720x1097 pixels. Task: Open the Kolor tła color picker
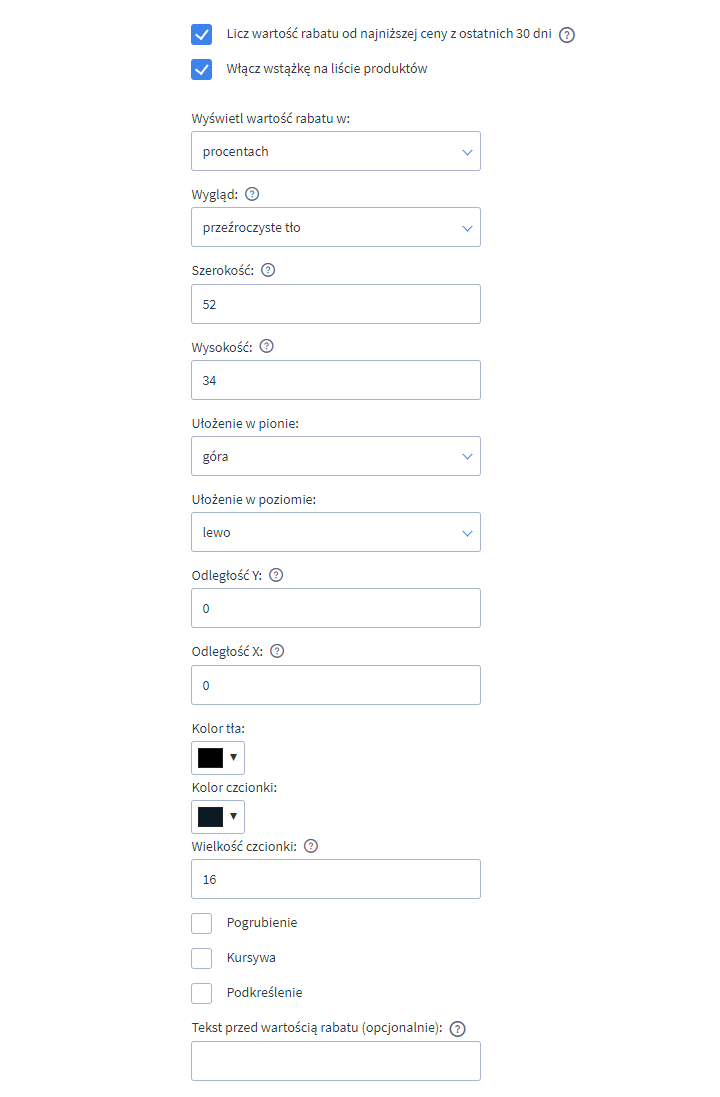coord(218,758)
